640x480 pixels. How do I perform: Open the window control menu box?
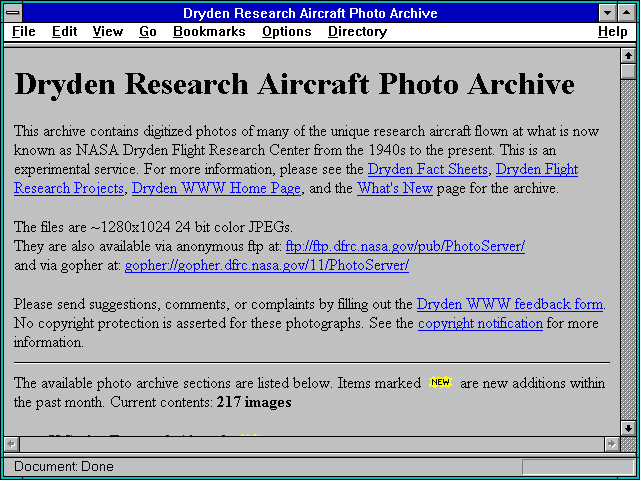(13, 13)
